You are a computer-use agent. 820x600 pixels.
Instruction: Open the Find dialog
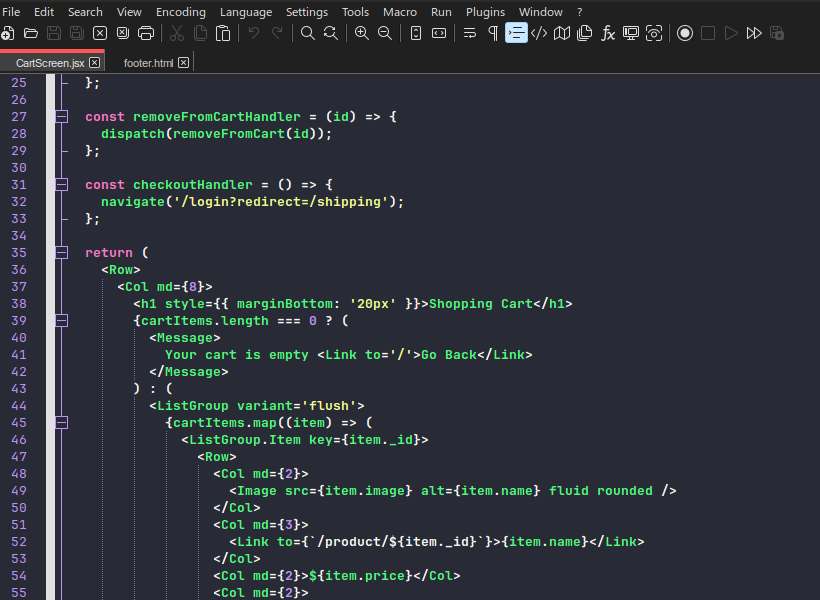(306, 33)
